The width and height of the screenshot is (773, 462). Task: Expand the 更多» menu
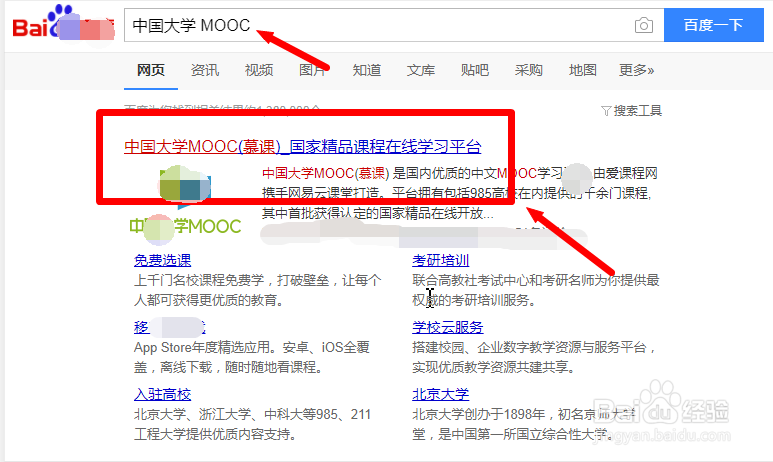pos(636,70)
